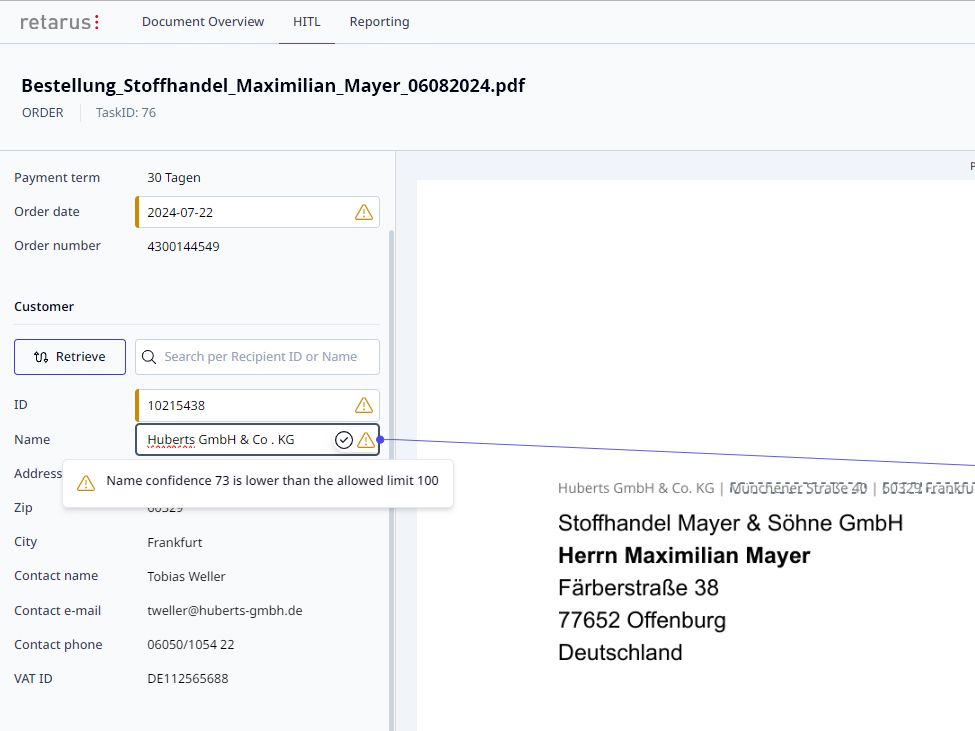Click Herrn Maximilian Mayer in document
Viewport: 975px width, 731px height.
click(x=684, y=555)
